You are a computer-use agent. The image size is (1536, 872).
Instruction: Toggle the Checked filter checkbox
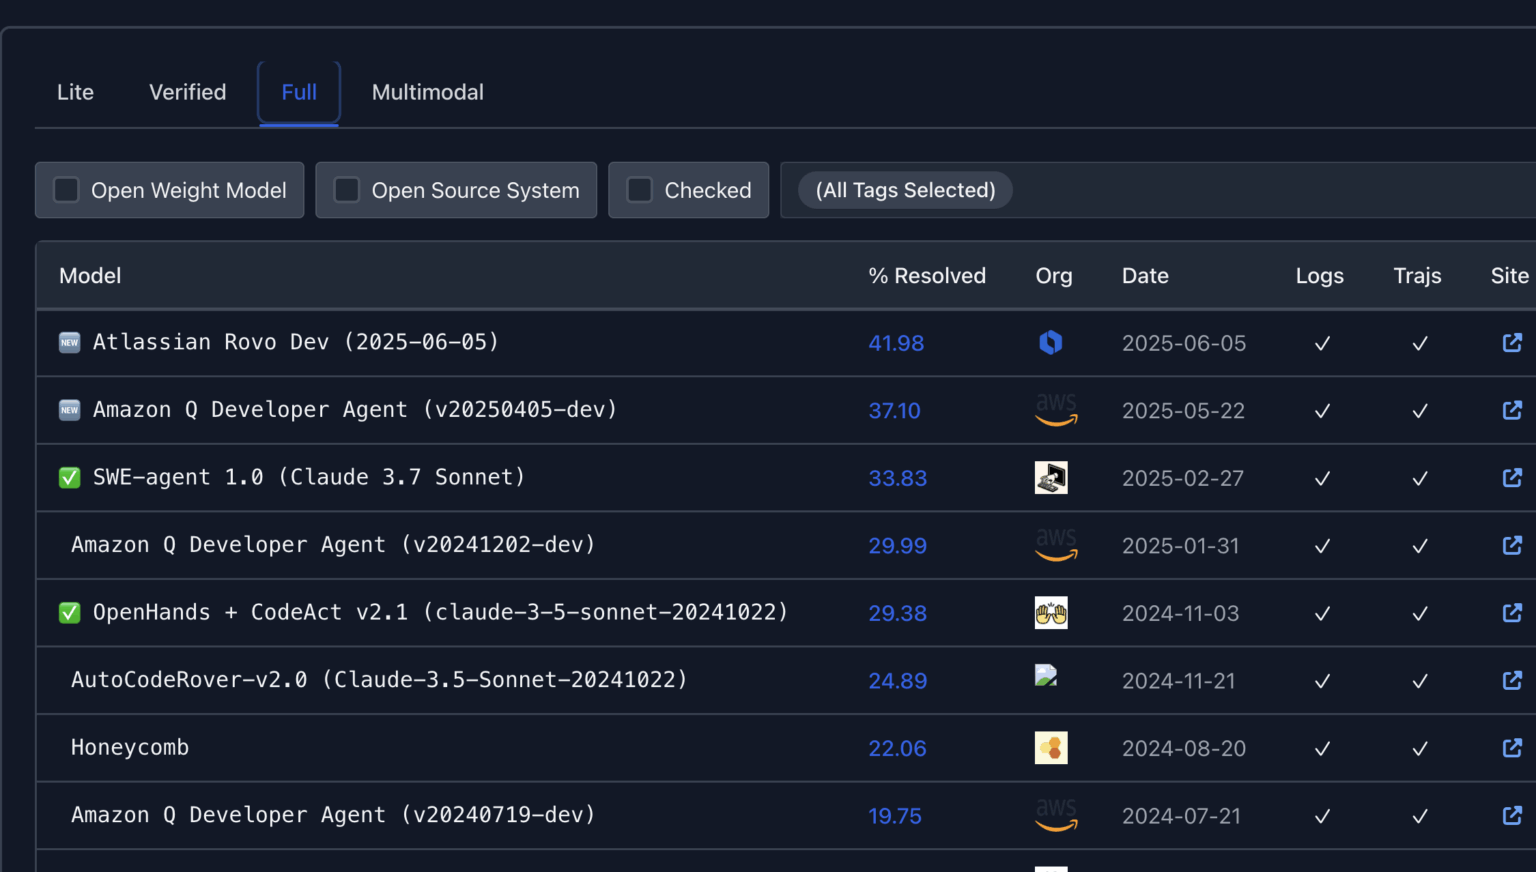click(x=638, y=189)
